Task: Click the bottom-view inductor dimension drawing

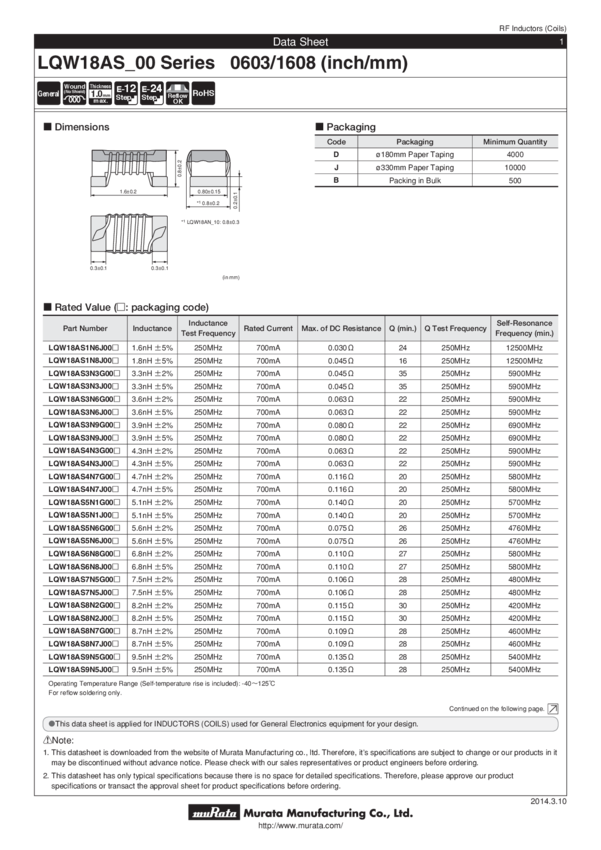Action: [x=129, y=233]
